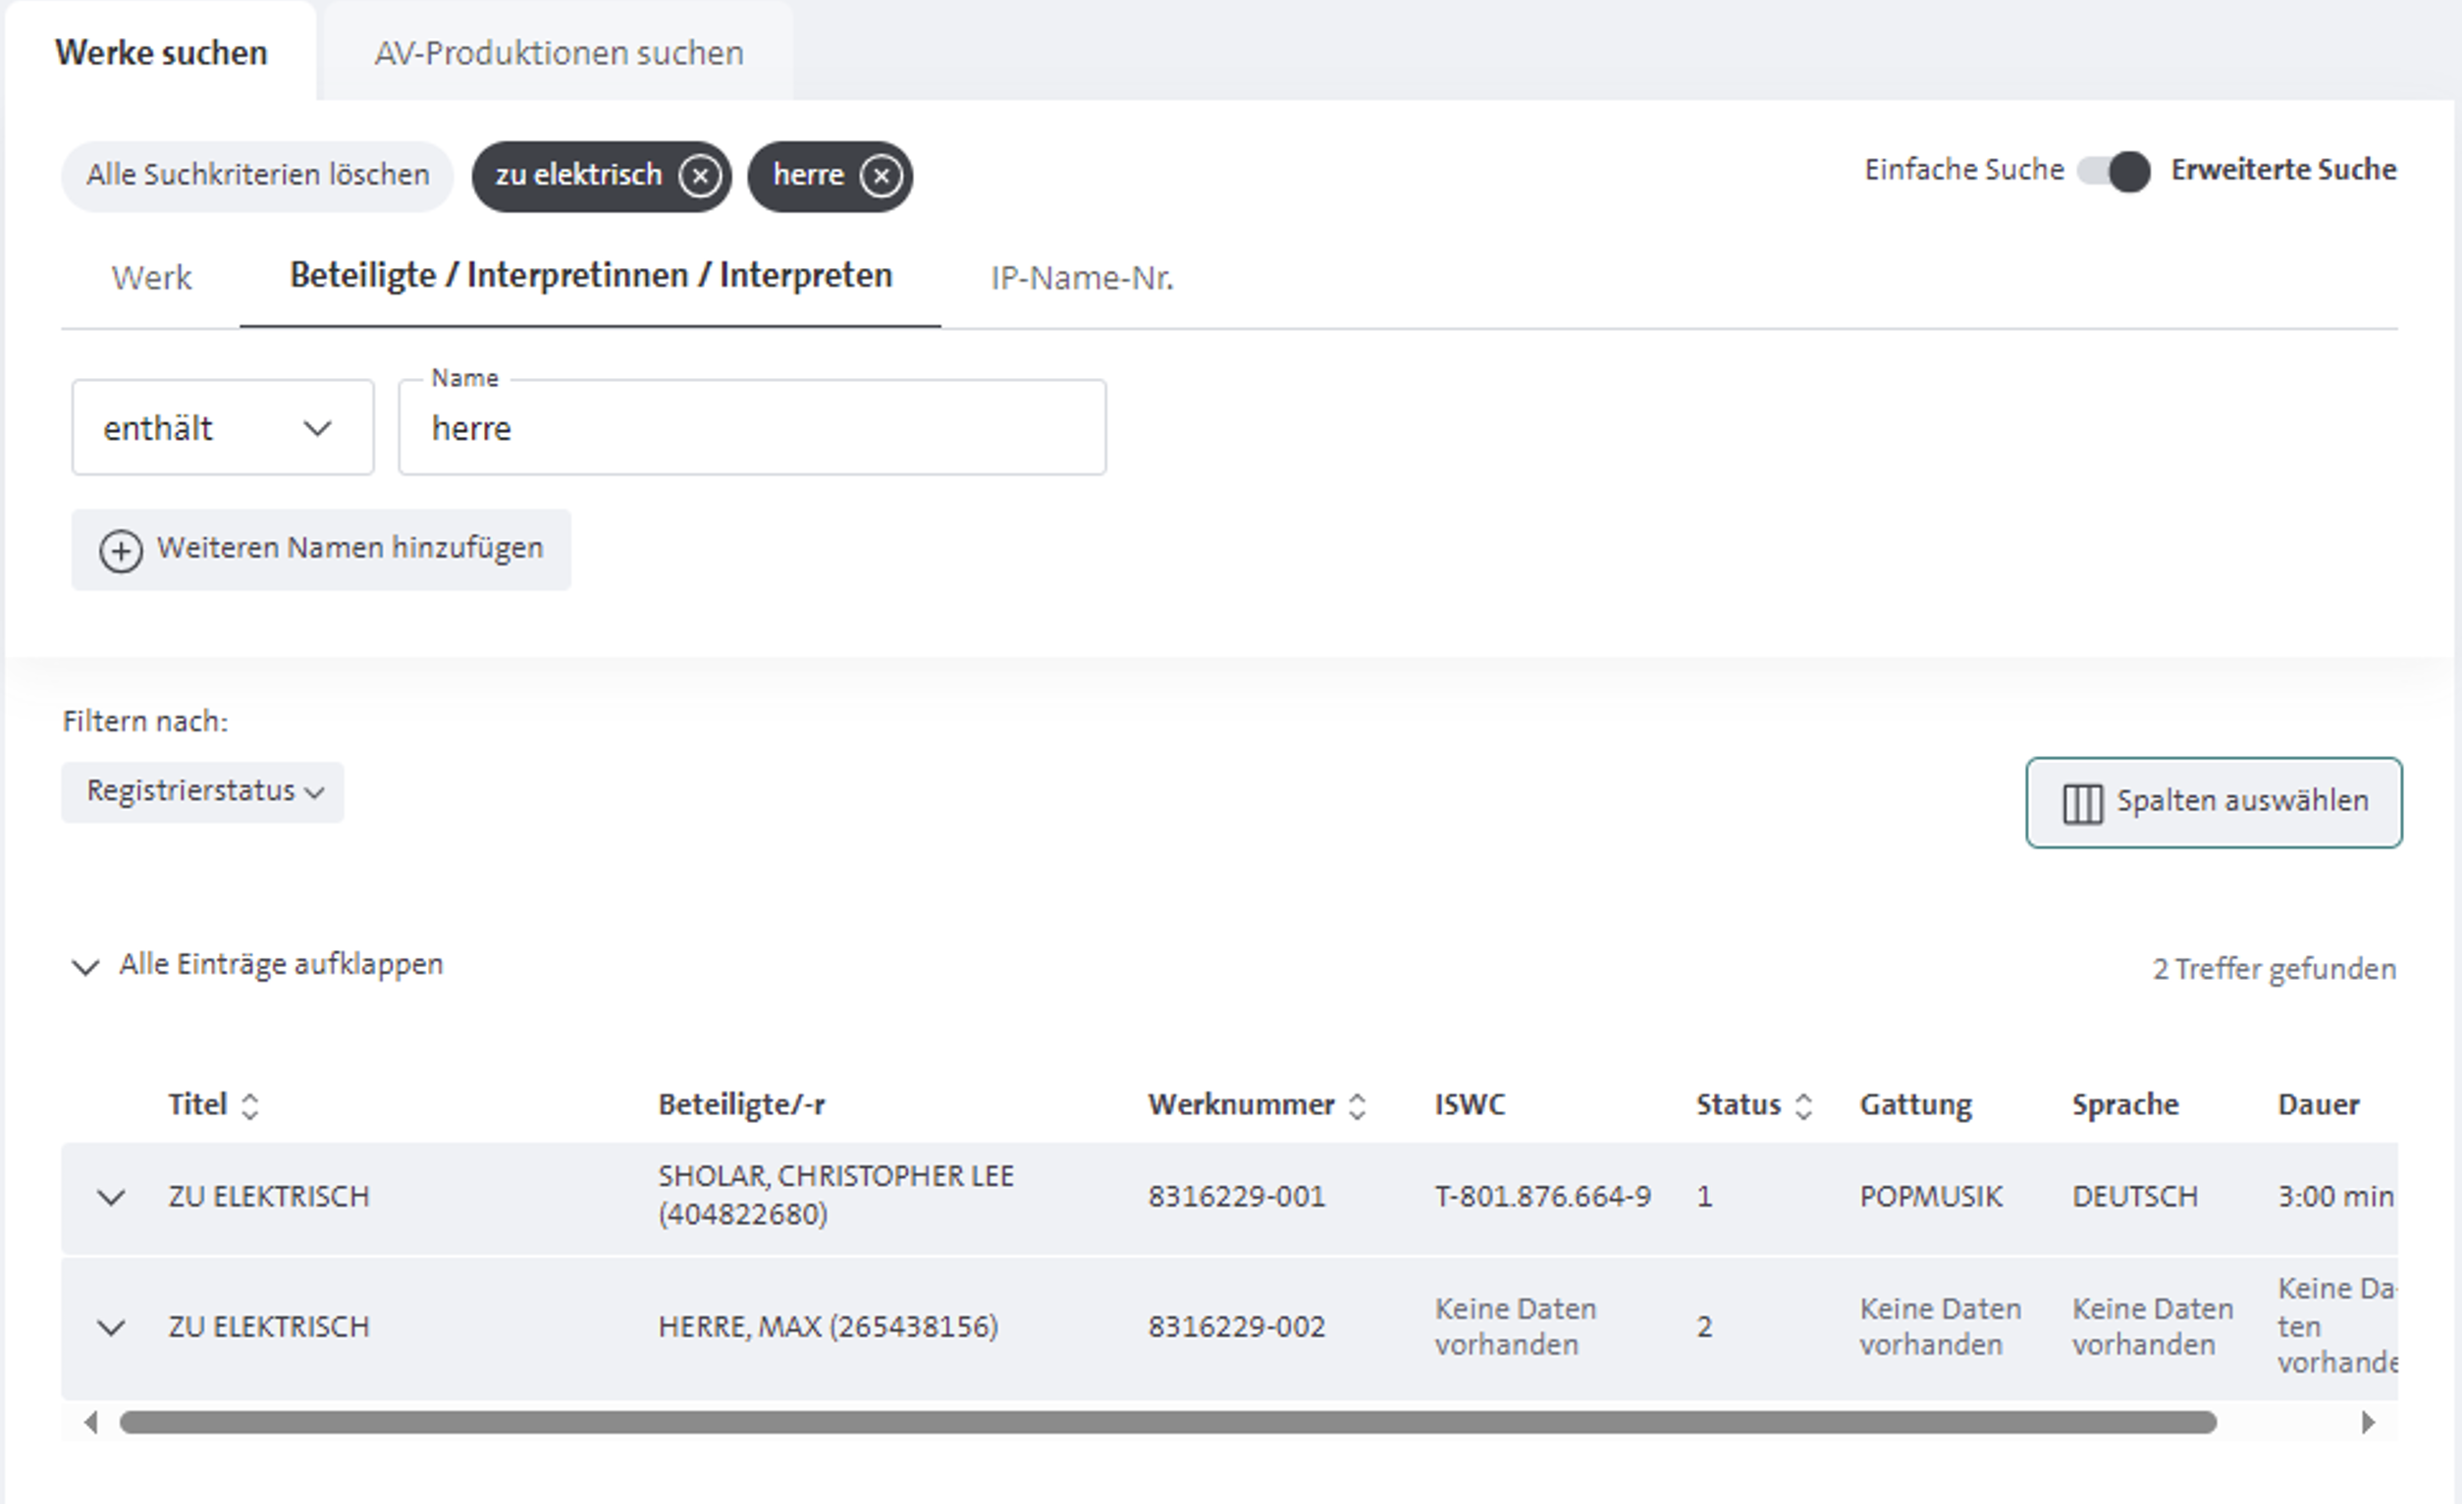Toggle between Einfache and Erweiterte Suche
The height and width of the screenshot is (1504, 2464).
coord(2113,171)
